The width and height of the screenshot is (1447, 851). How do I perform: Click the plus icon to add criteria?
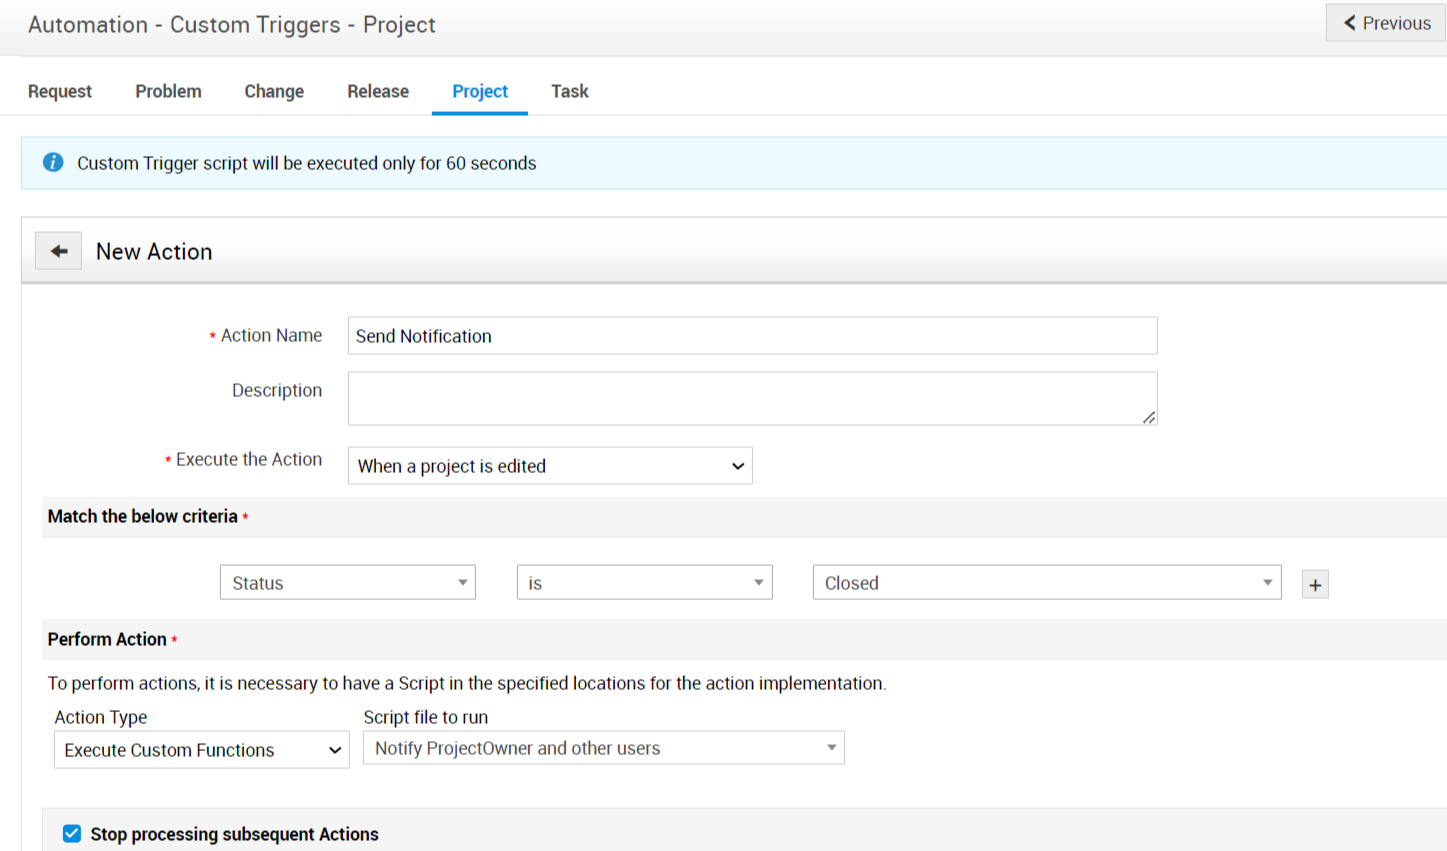(x=1315, y=585)
